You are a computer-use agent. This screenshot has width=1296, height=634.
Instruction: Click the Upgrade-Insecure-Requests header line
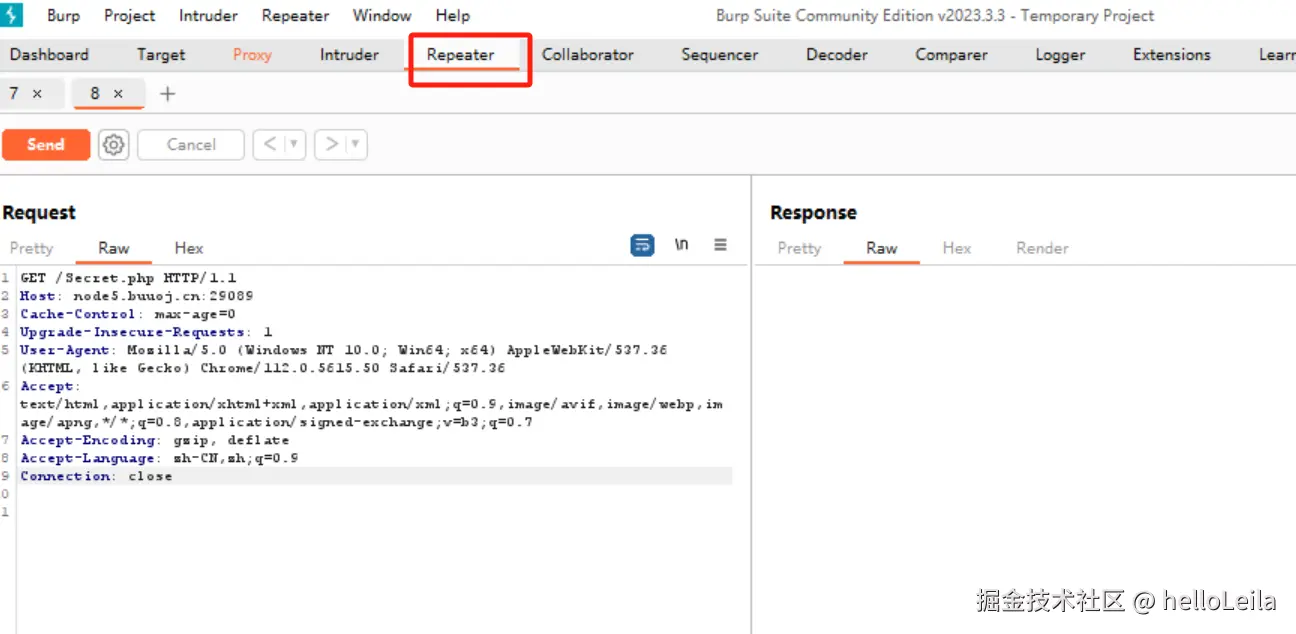click(147, 332)
